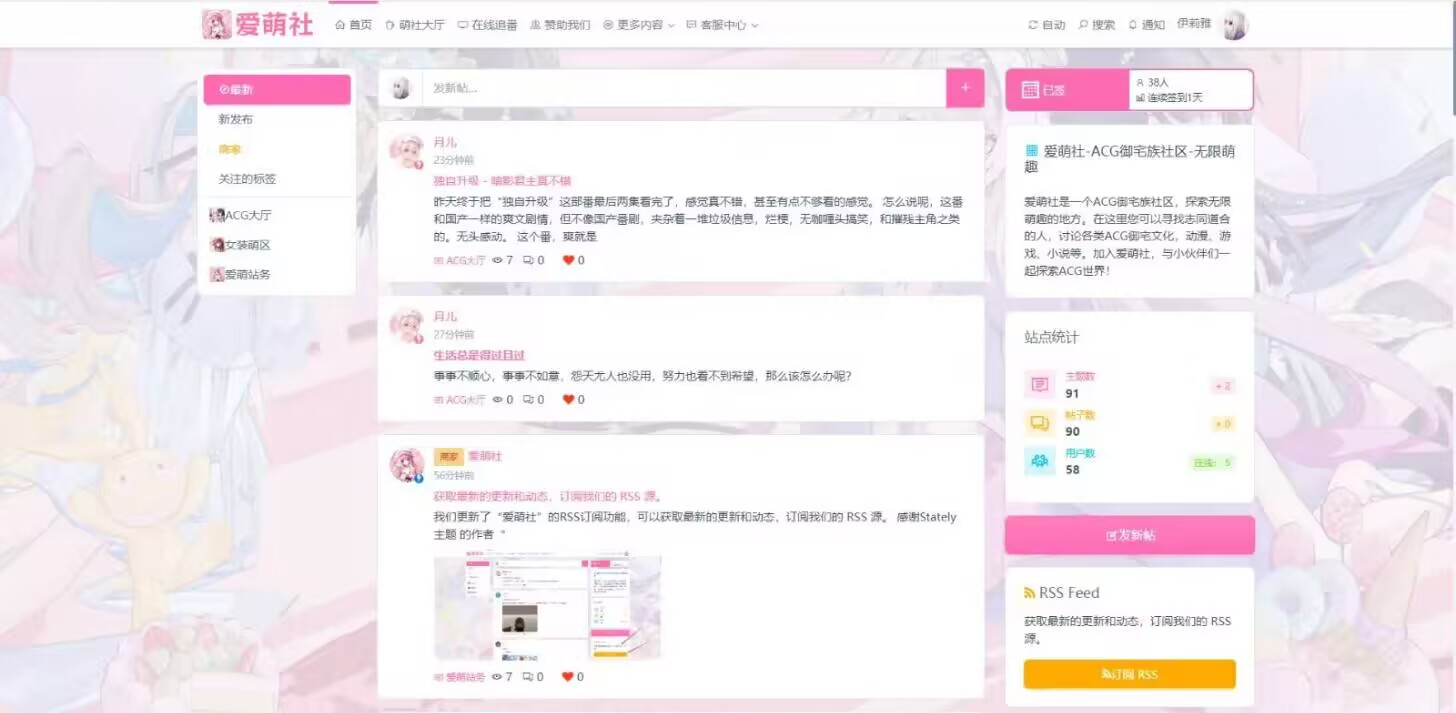Toggle the 自动 theme mode switch
Screen dimensions: 1456x713
(x=1047, y=25)
